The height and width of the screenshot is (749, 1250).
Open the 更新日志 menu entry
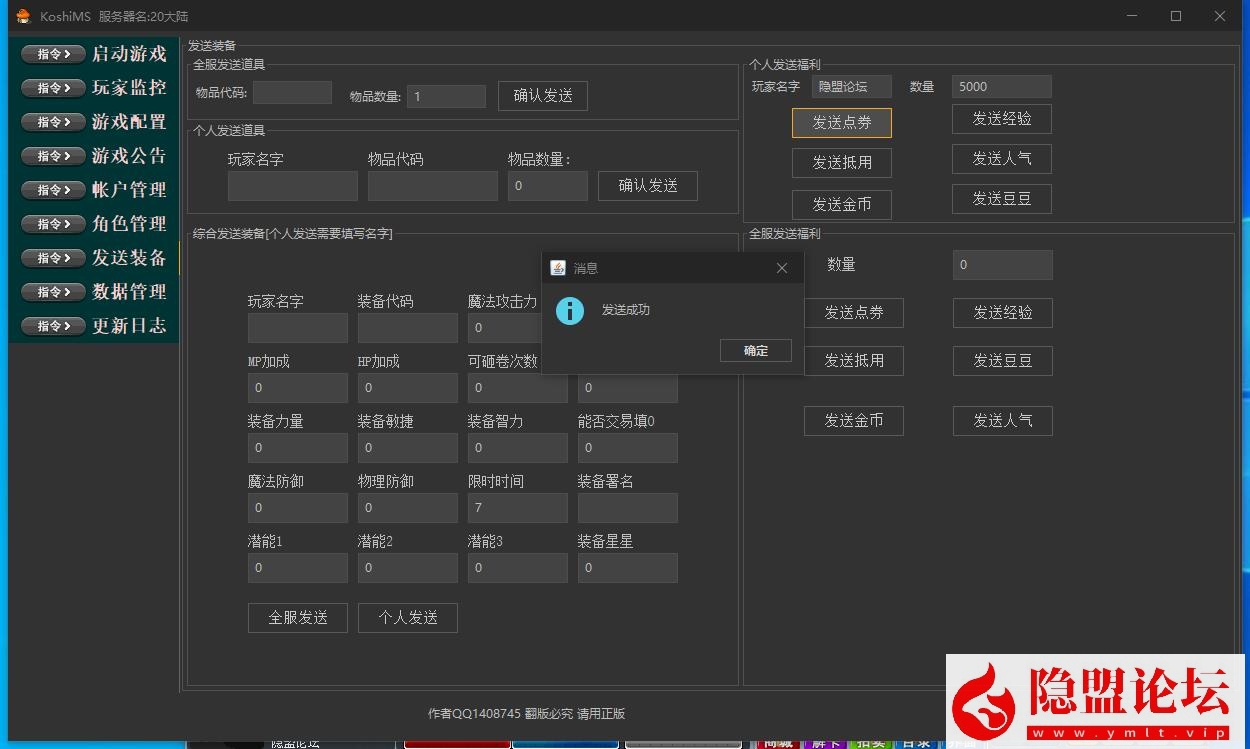(x=129, y=326)
